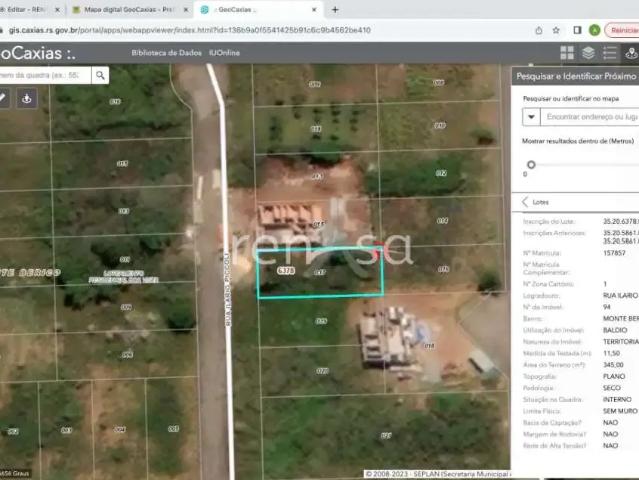
Task: Open the legend list icon
Action: [609, 53]
